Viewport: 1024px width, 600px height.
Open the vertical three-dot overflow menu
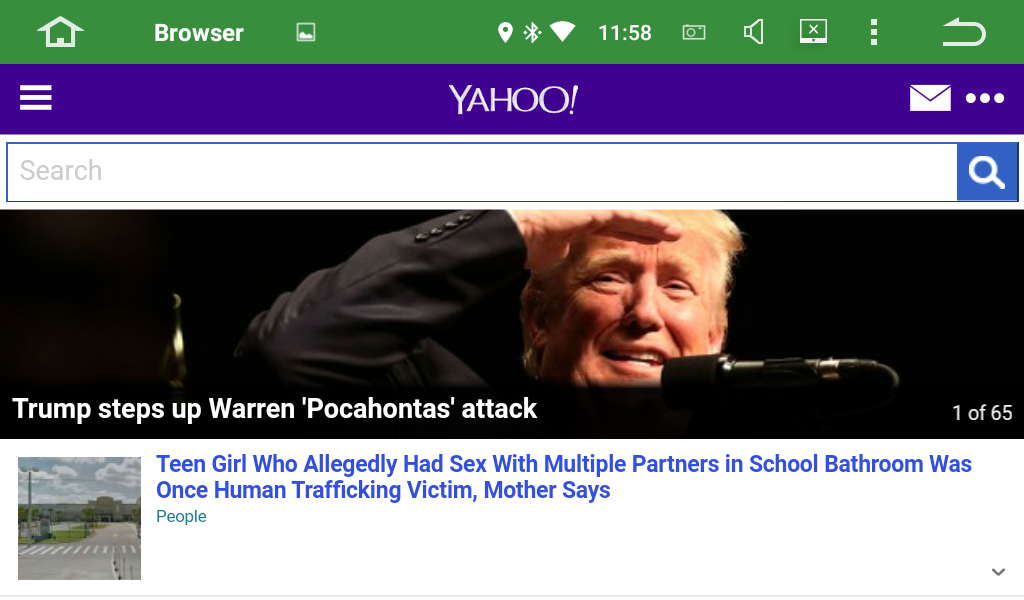pos(873,33)
